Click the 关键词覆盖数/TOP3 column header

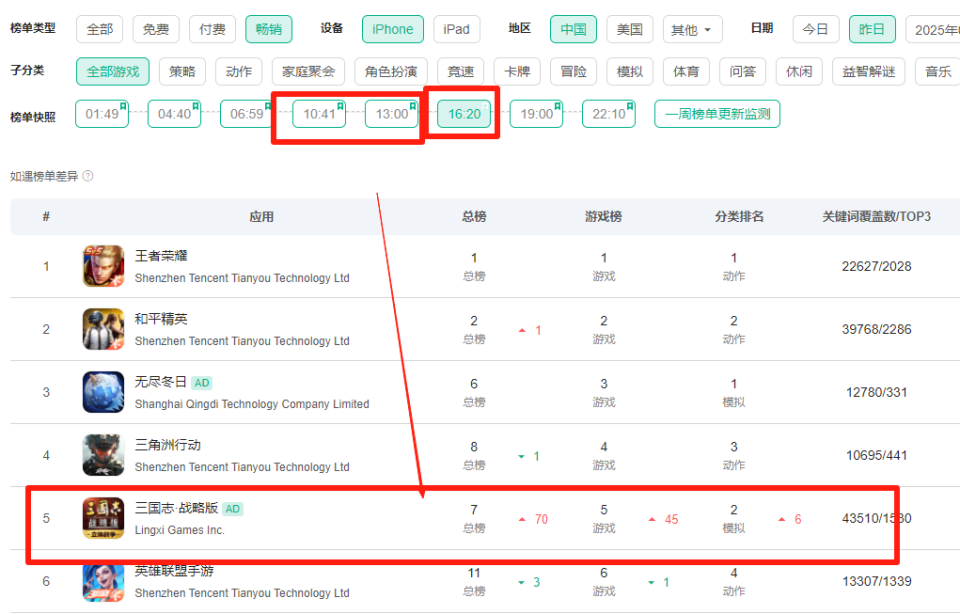tap(876, 217)
